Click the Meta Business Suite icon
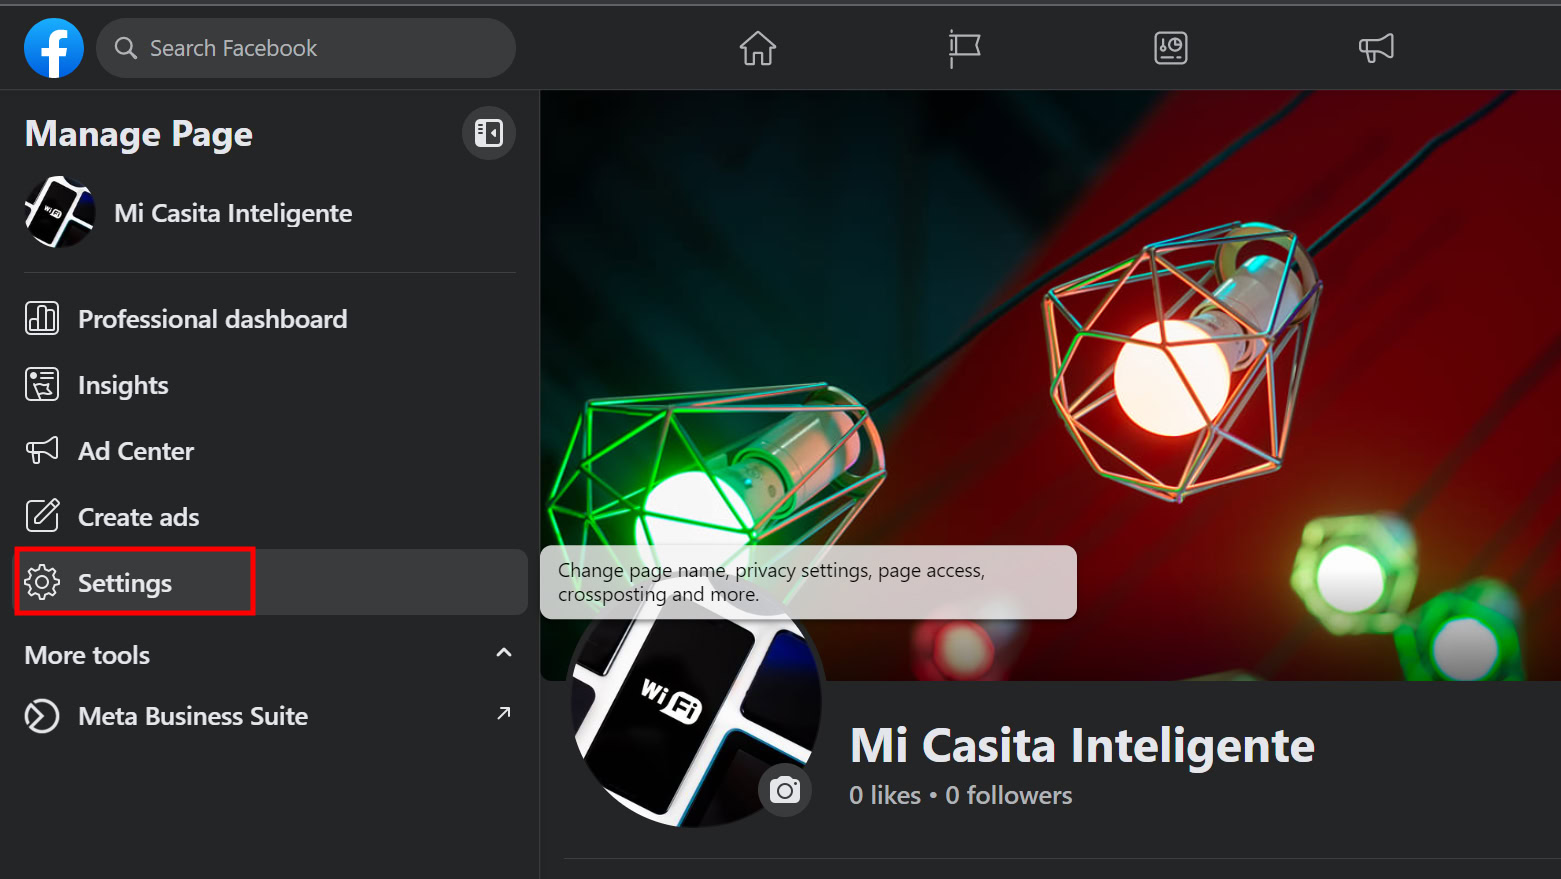 (42, 716)
